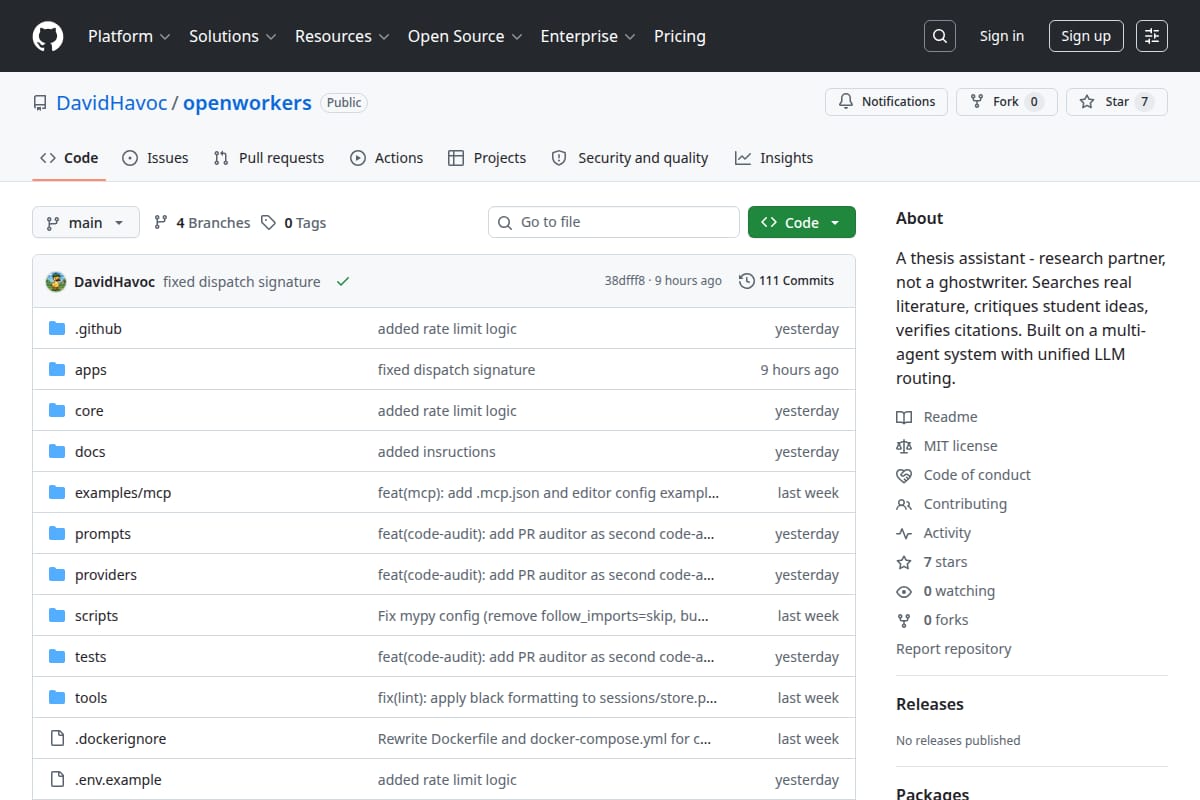Open the DavidHavoc owner link in breadcrumb
The image size is (1200, 800).
coord(112,102)
